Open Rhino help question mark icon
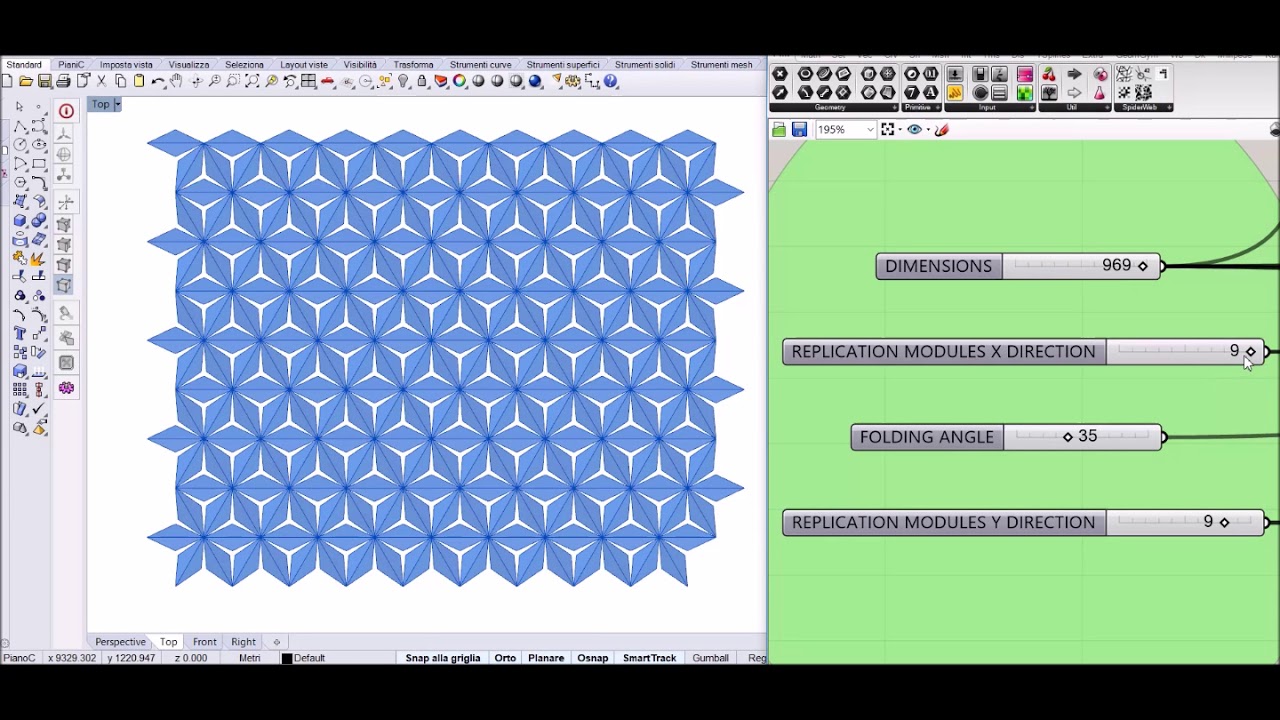 pos(610,81)
